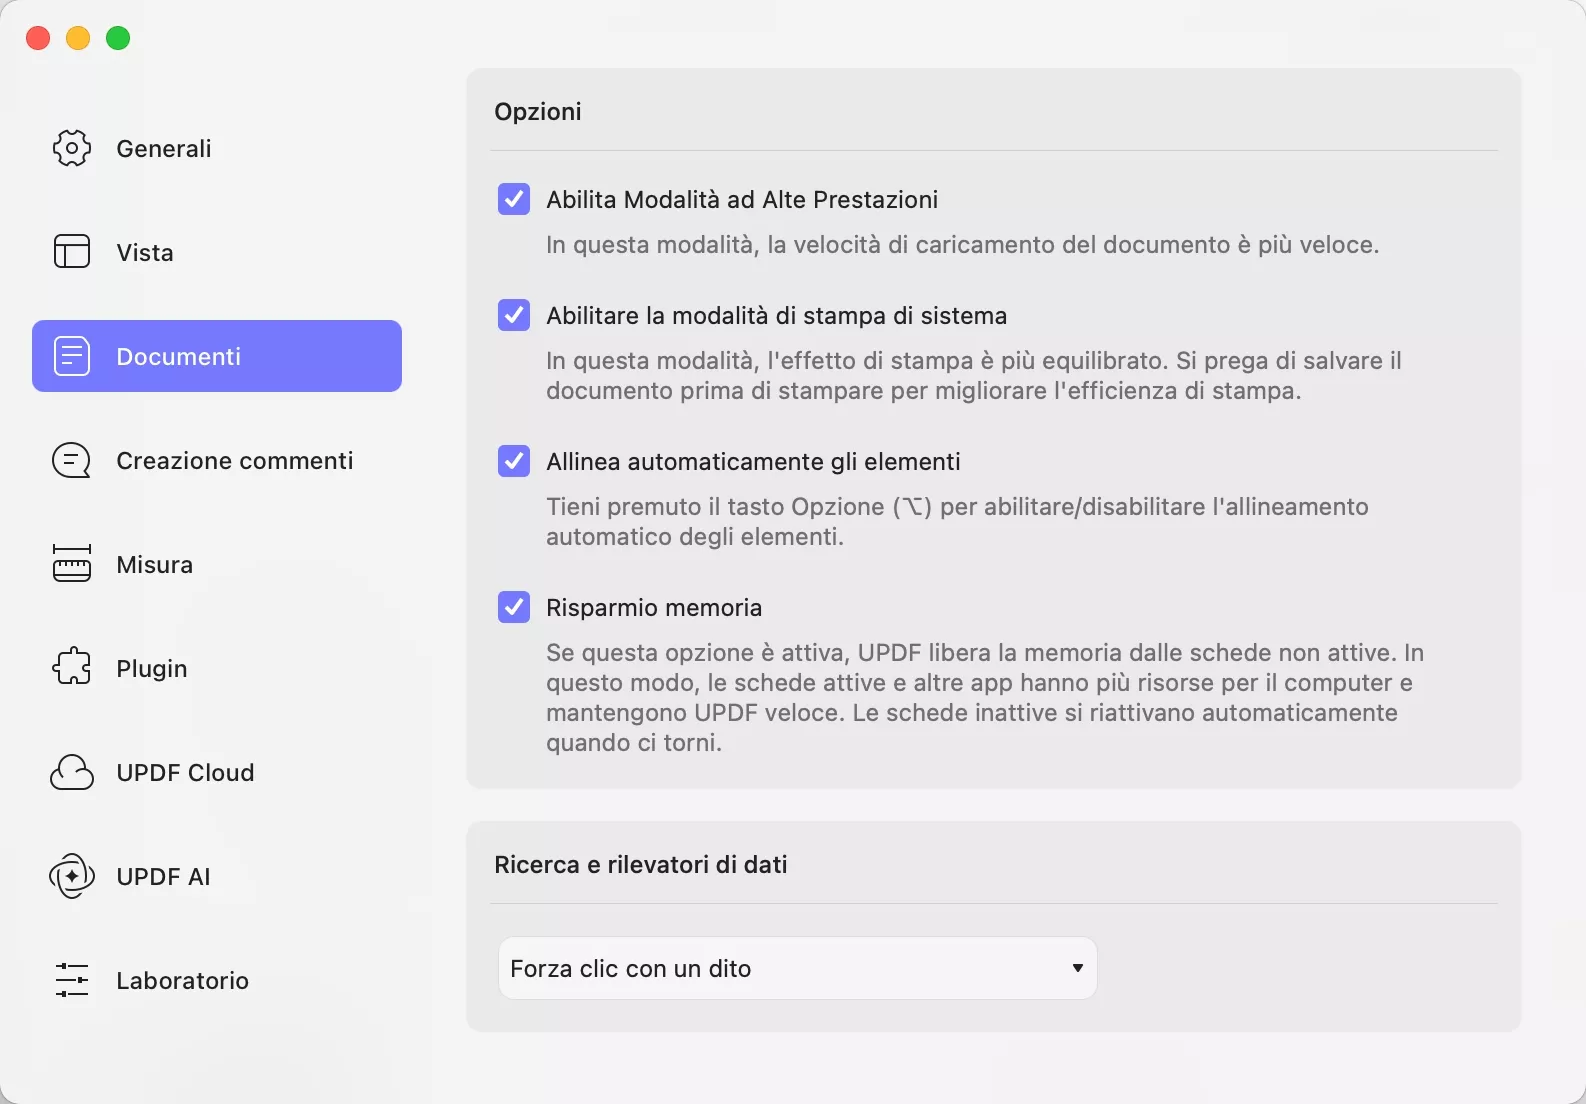Click the Opzioni section header

pyautogui.click(x=537, y=111)
